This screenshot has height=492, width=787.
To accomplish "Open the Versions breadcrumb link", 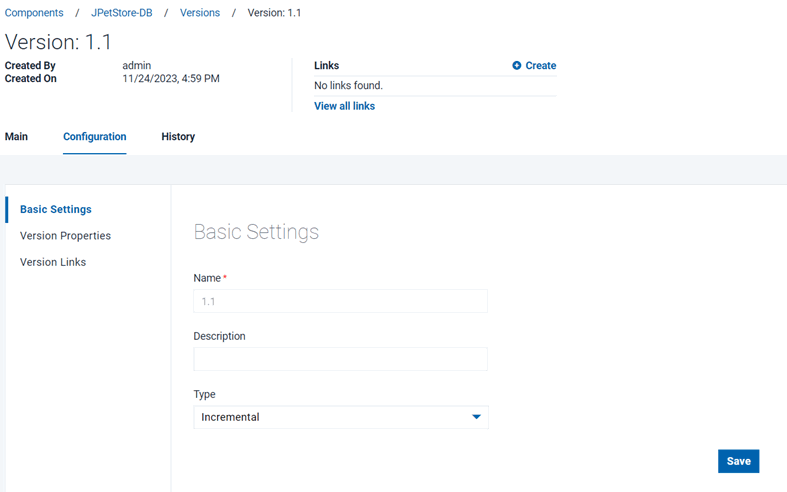I will (200, 13).
